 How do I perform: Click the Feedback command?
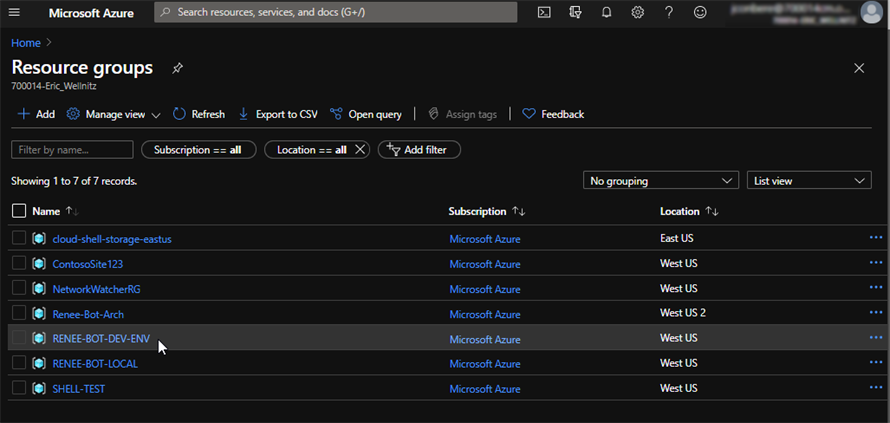[x=553, y=114]
